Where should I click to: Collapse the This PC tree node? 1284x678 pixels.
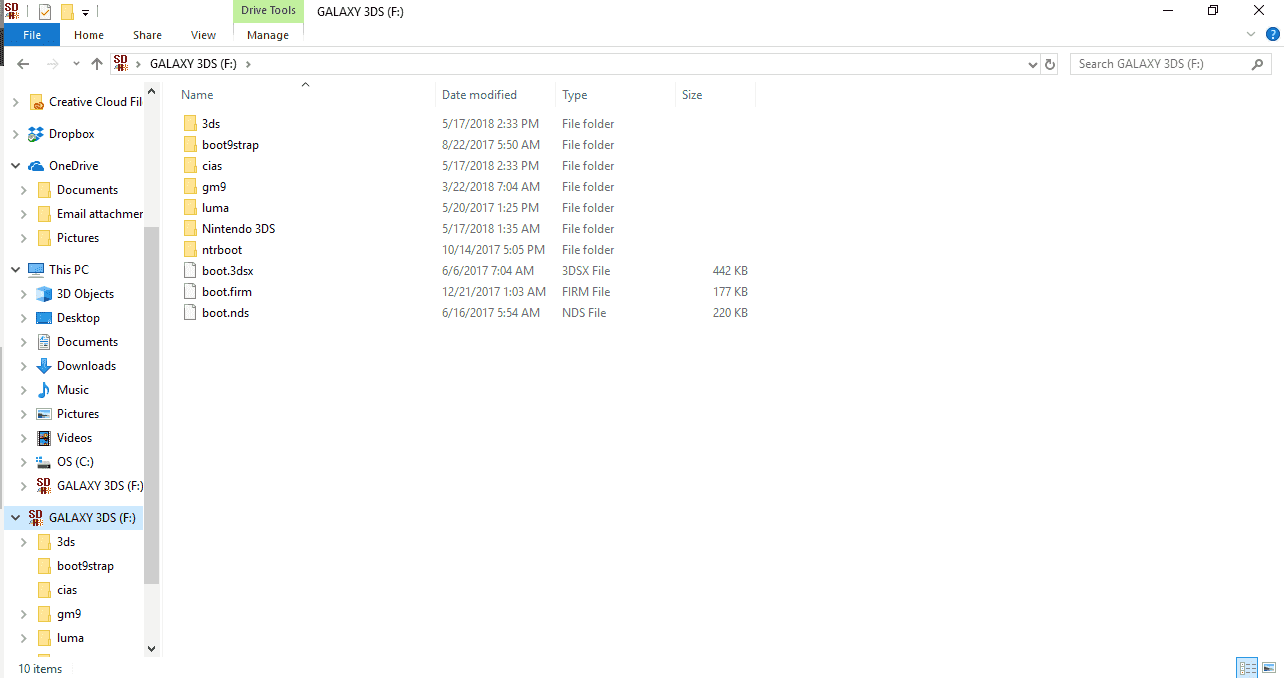point(15,270)
